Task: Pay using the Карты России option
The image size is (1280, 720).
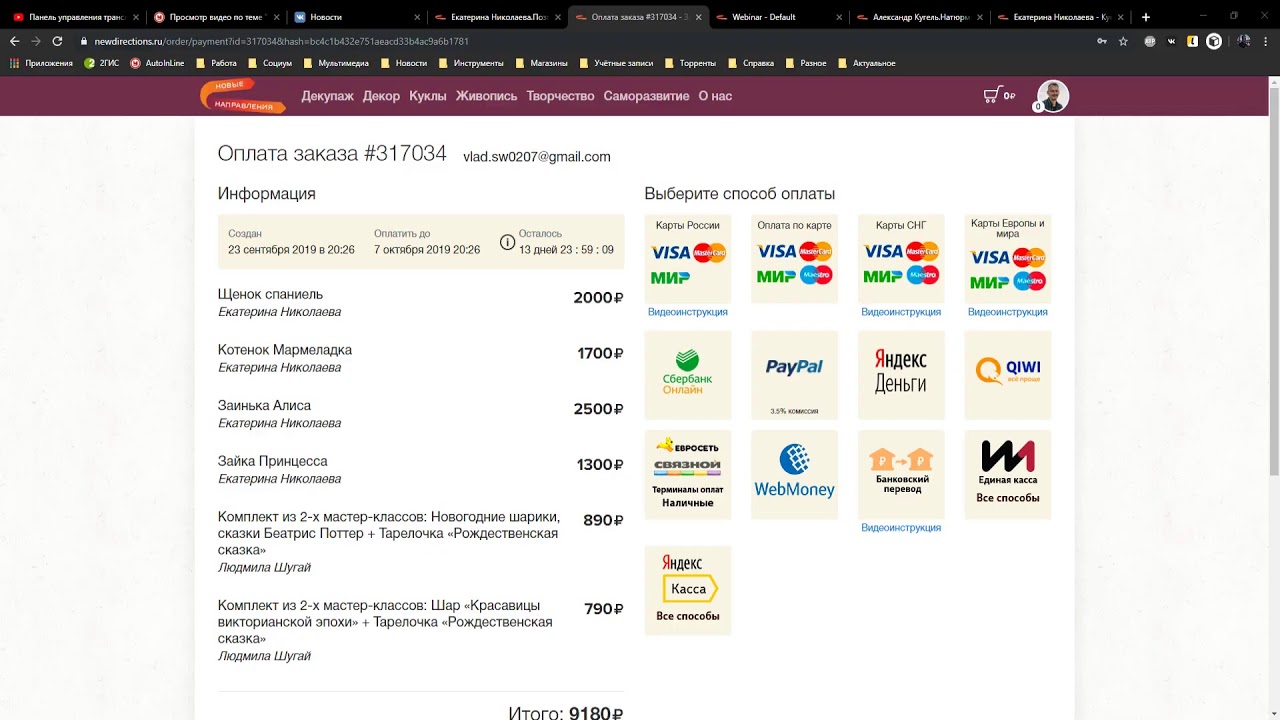Action: [x=688, y=258]
